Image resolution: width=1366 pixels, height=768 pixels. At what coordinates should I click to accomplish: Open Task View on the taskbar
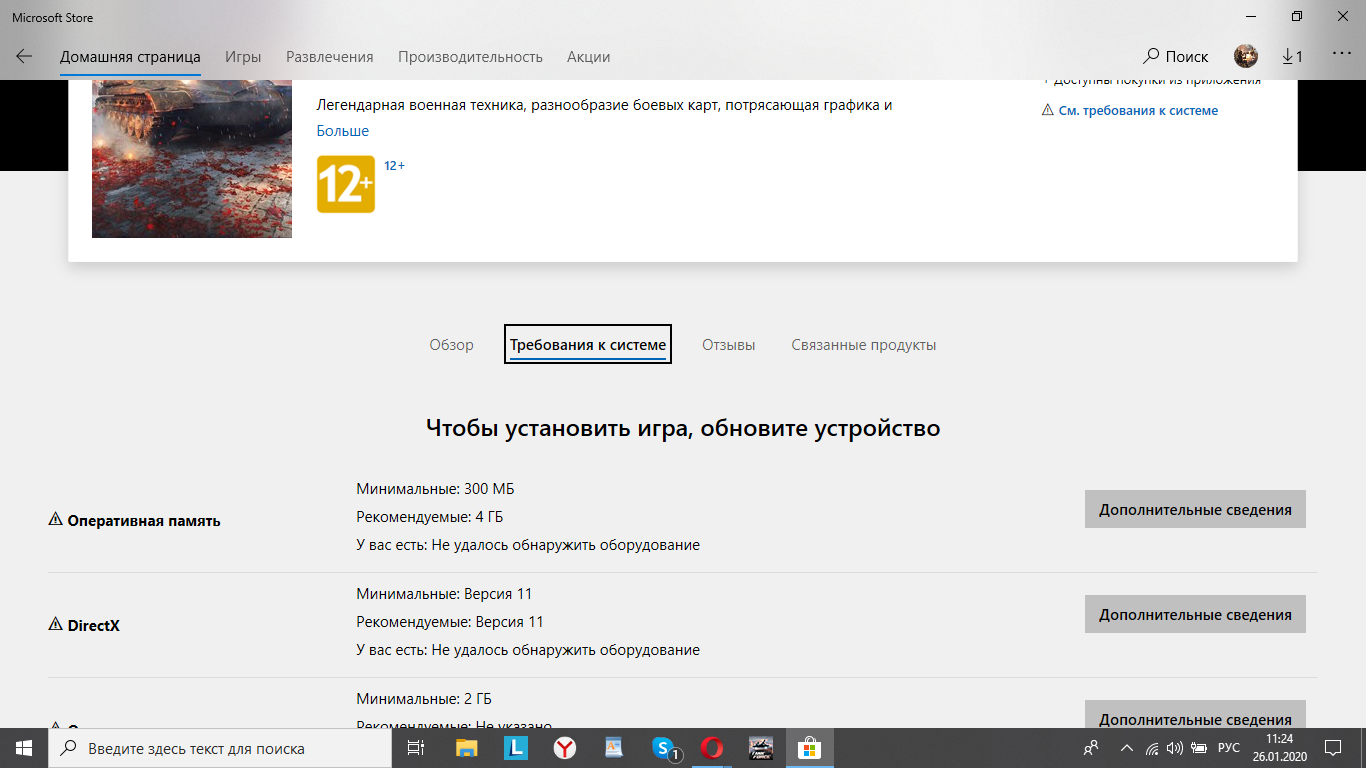416,748
